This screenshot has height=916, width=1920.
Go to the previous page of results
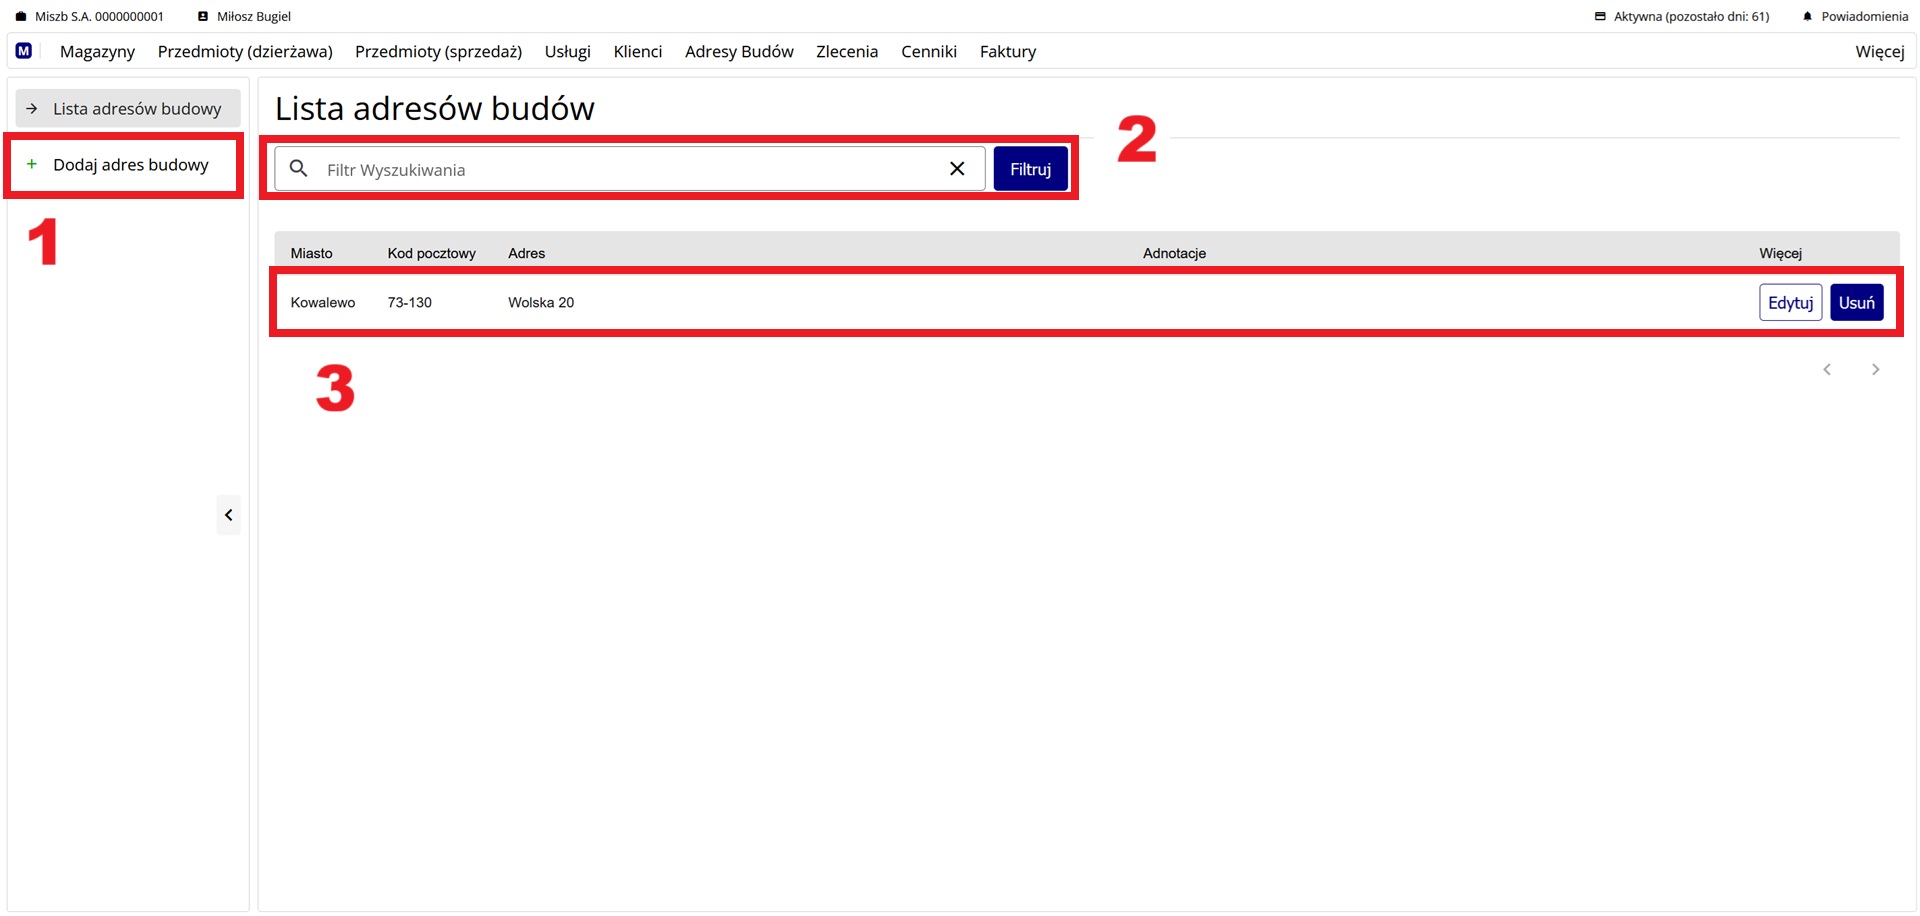(x=1827, y=370)
